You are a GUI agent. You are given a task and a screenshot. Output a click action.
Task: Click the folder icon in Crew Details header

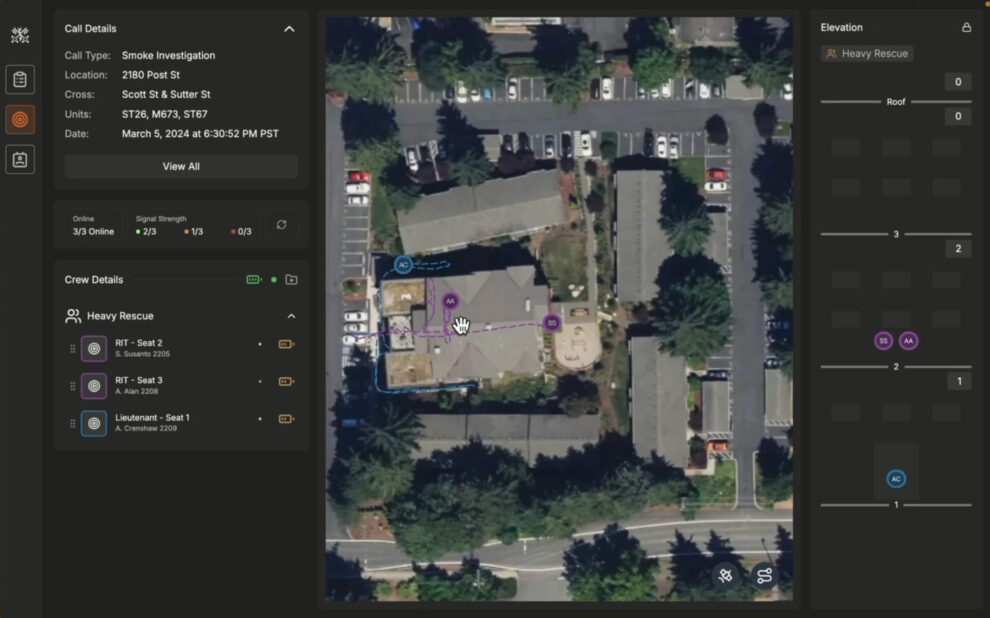[x=291, y=280]
